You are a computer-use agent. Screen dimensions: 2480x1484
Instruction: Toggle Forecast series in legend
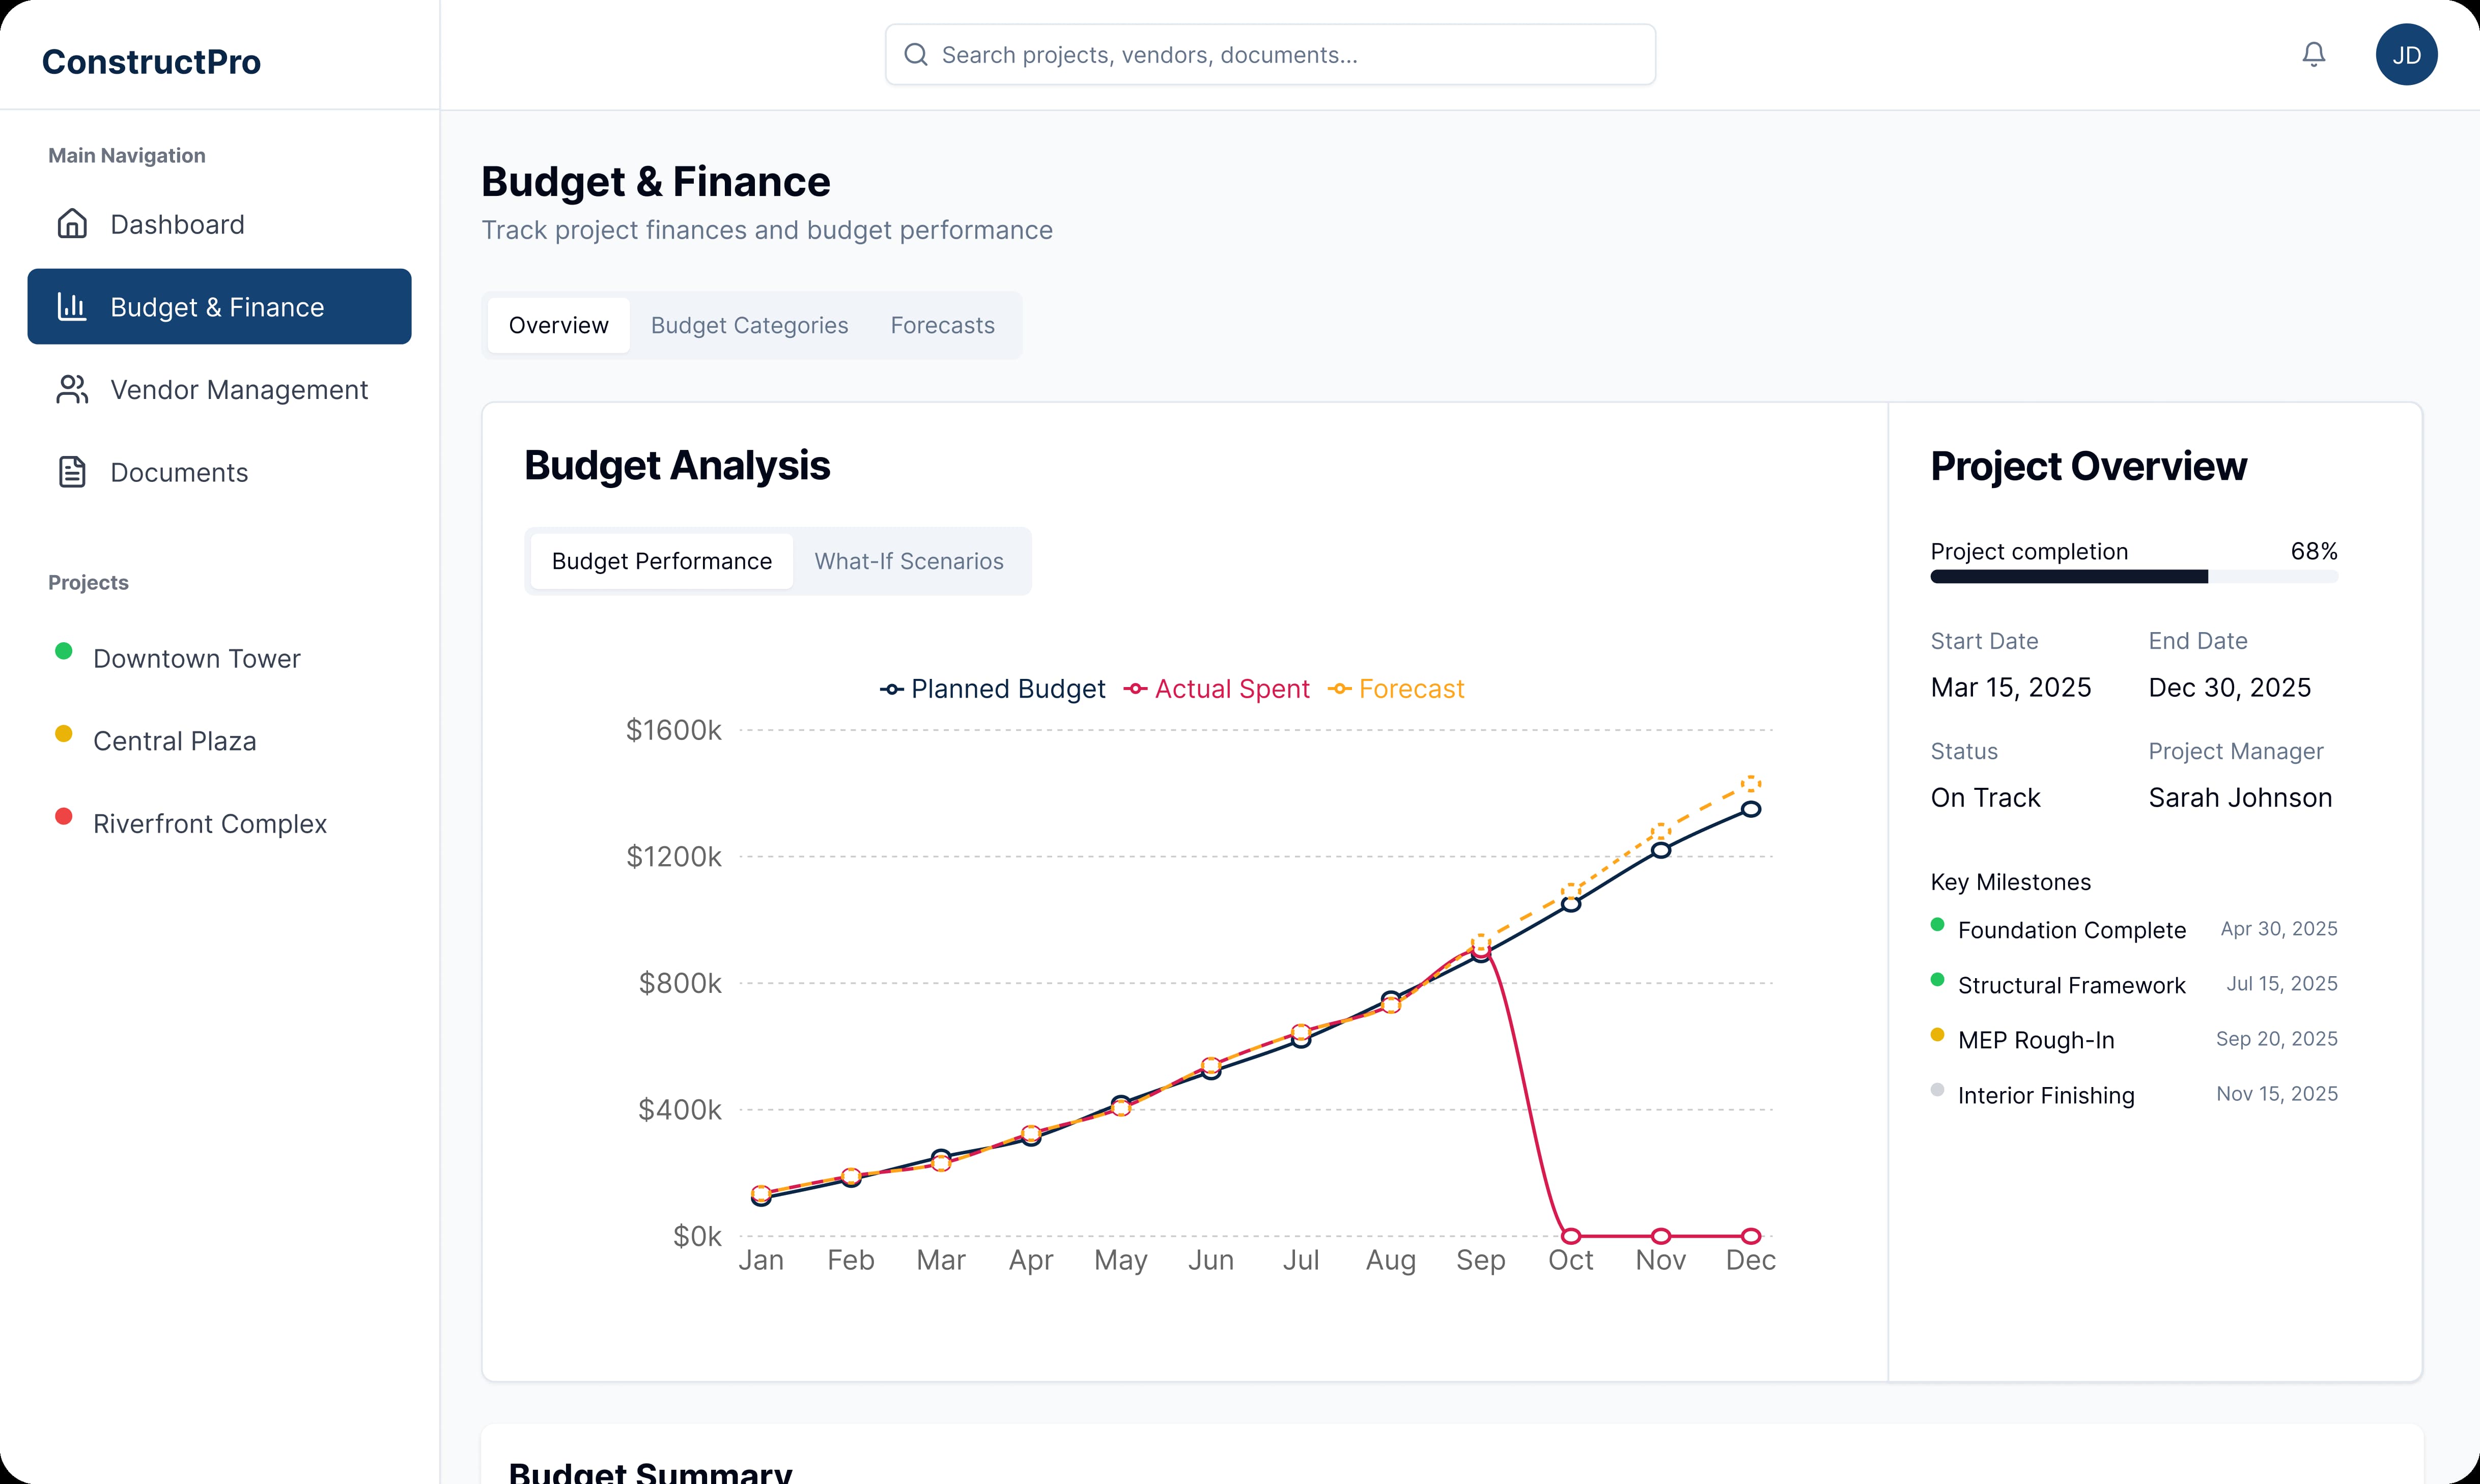(x=1396, y=689)
